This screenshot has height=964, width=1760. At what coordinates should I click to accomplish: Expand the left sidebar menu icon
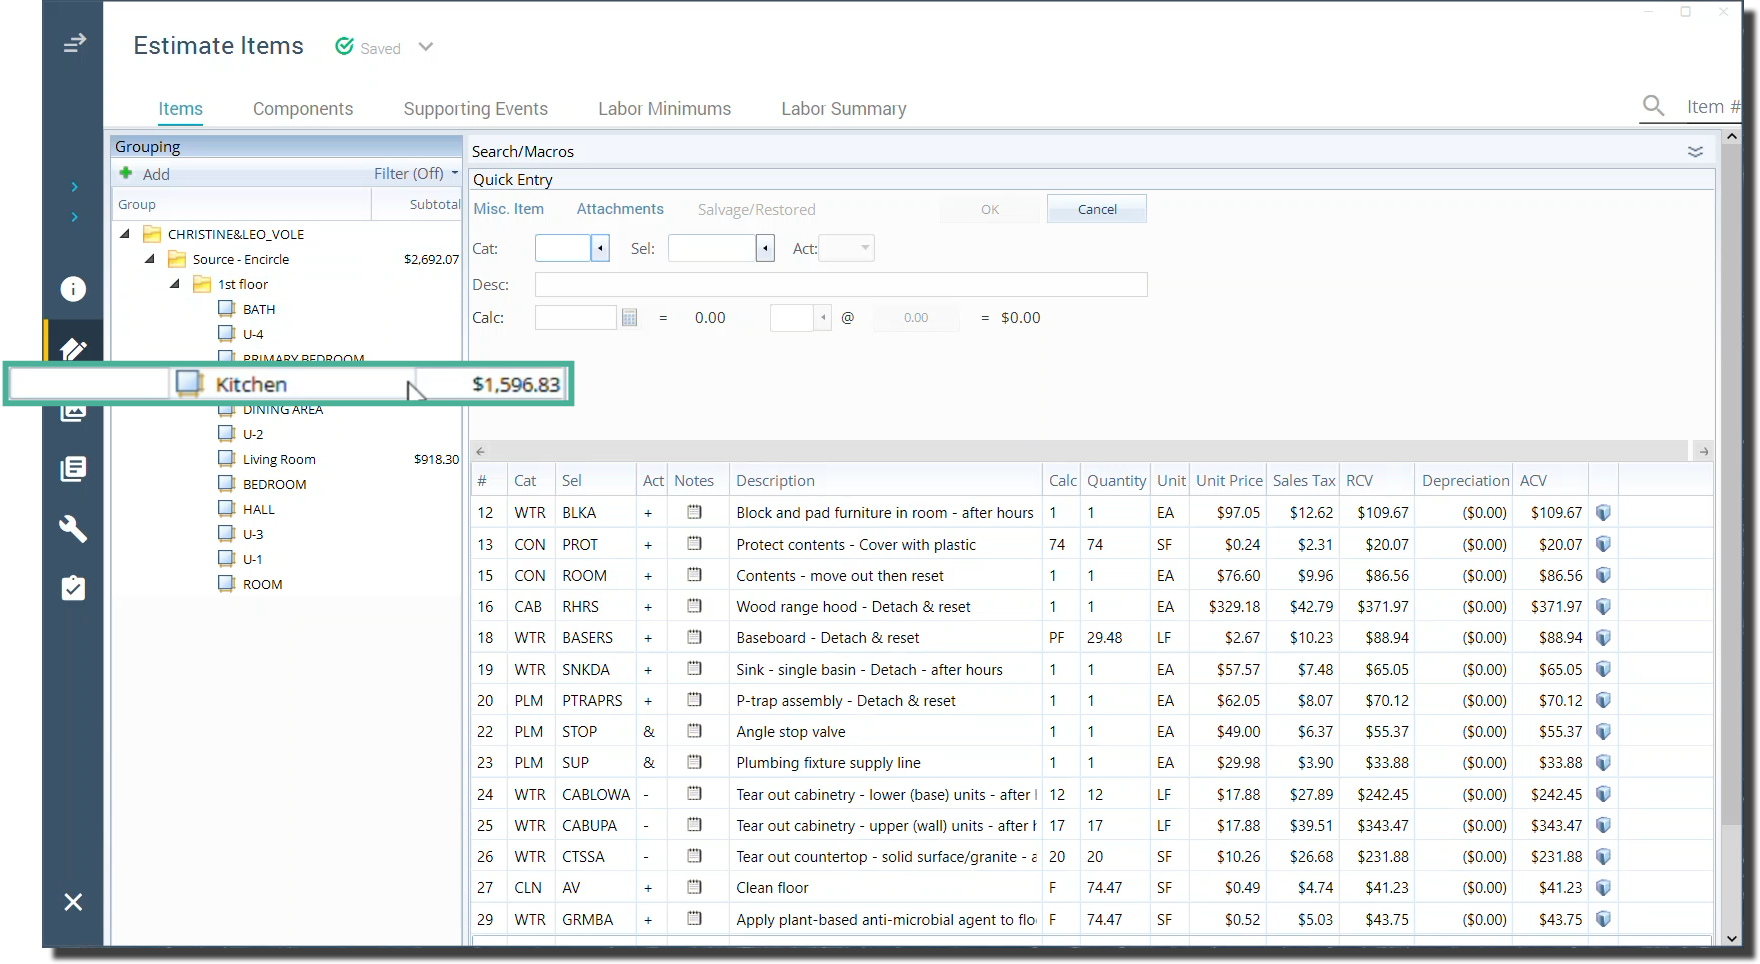point(74,43)
